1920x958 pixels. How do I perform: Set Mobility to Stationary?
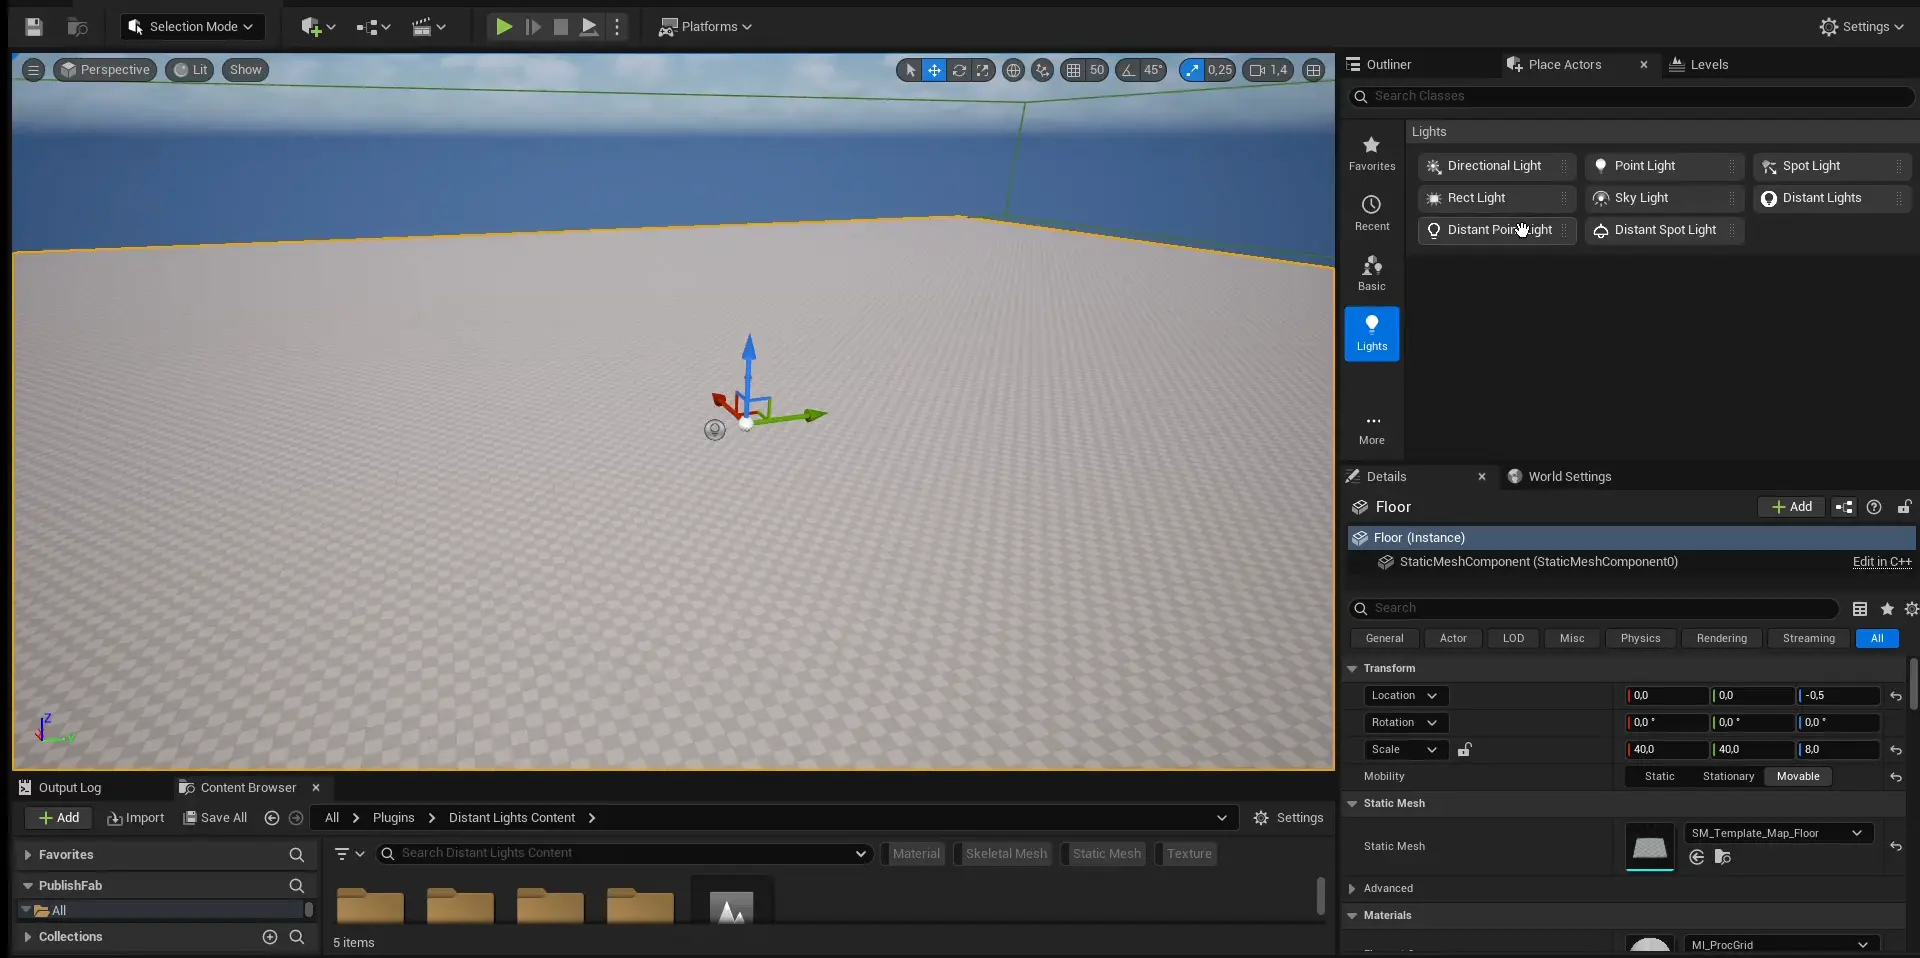tap(1728, 777)
